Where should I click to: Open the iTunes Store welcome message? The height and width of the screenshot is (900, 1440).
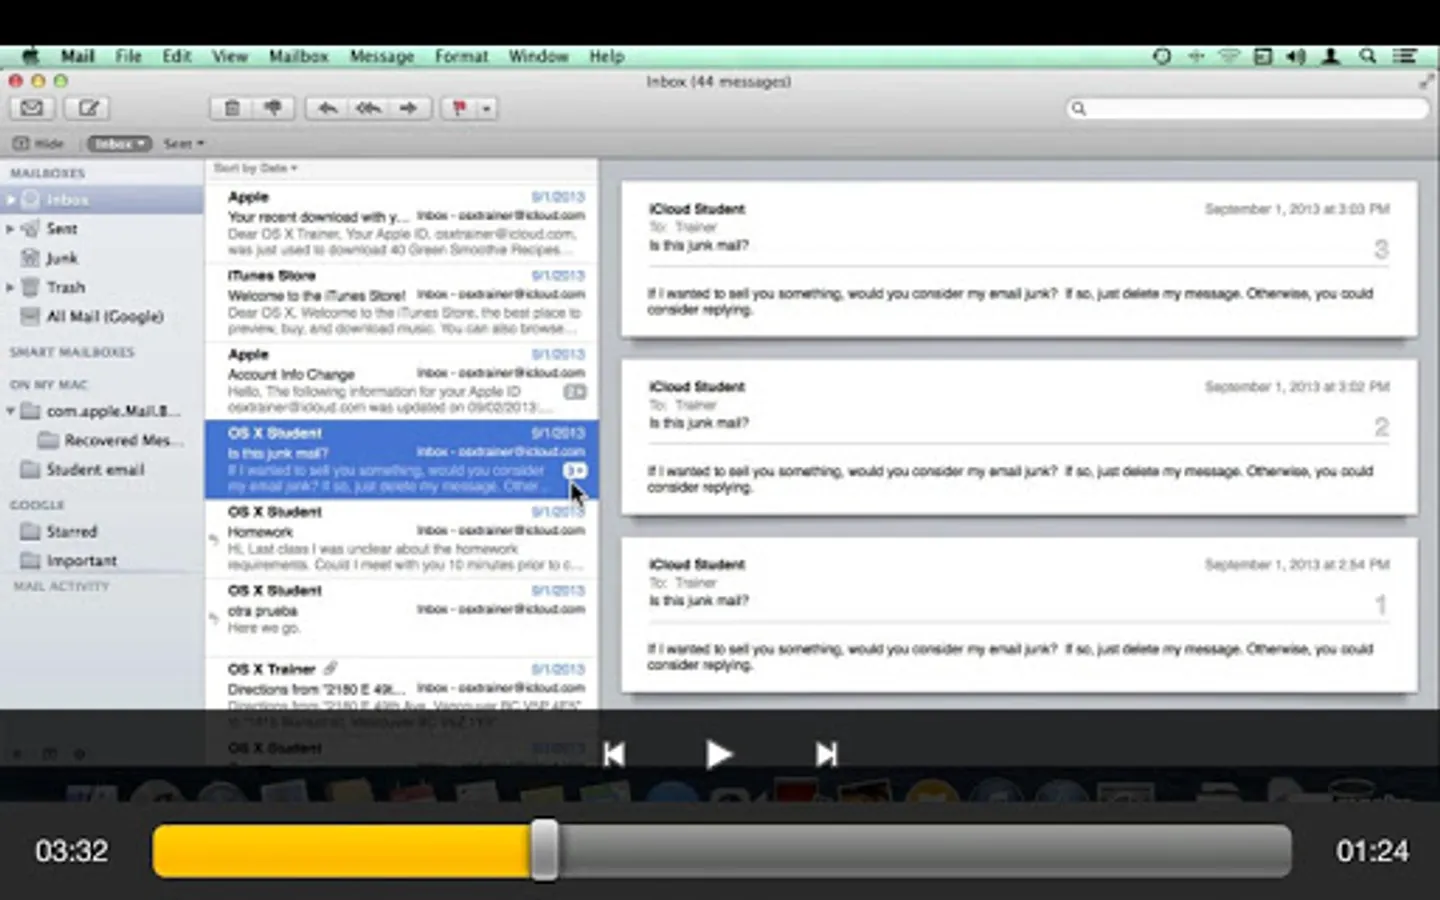(x=402, y=302)
